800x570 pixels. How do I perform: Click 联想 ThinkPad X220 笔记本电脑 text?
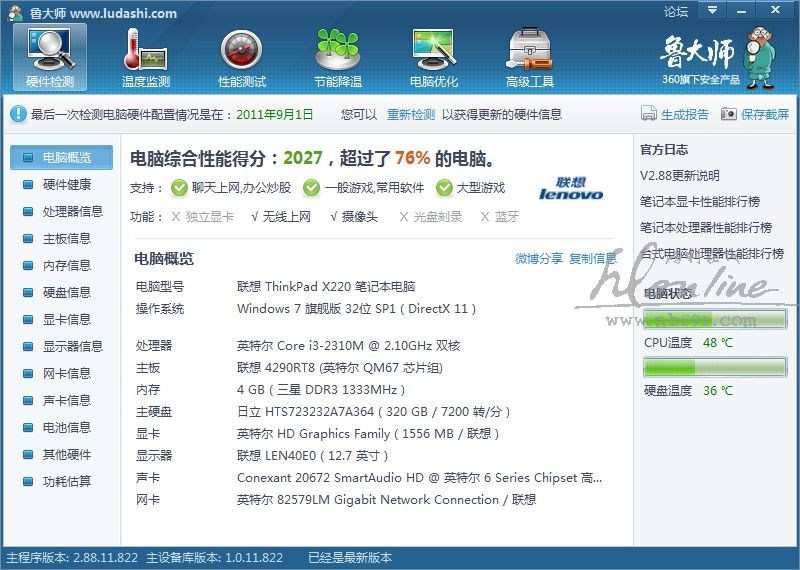coord(326,286)
